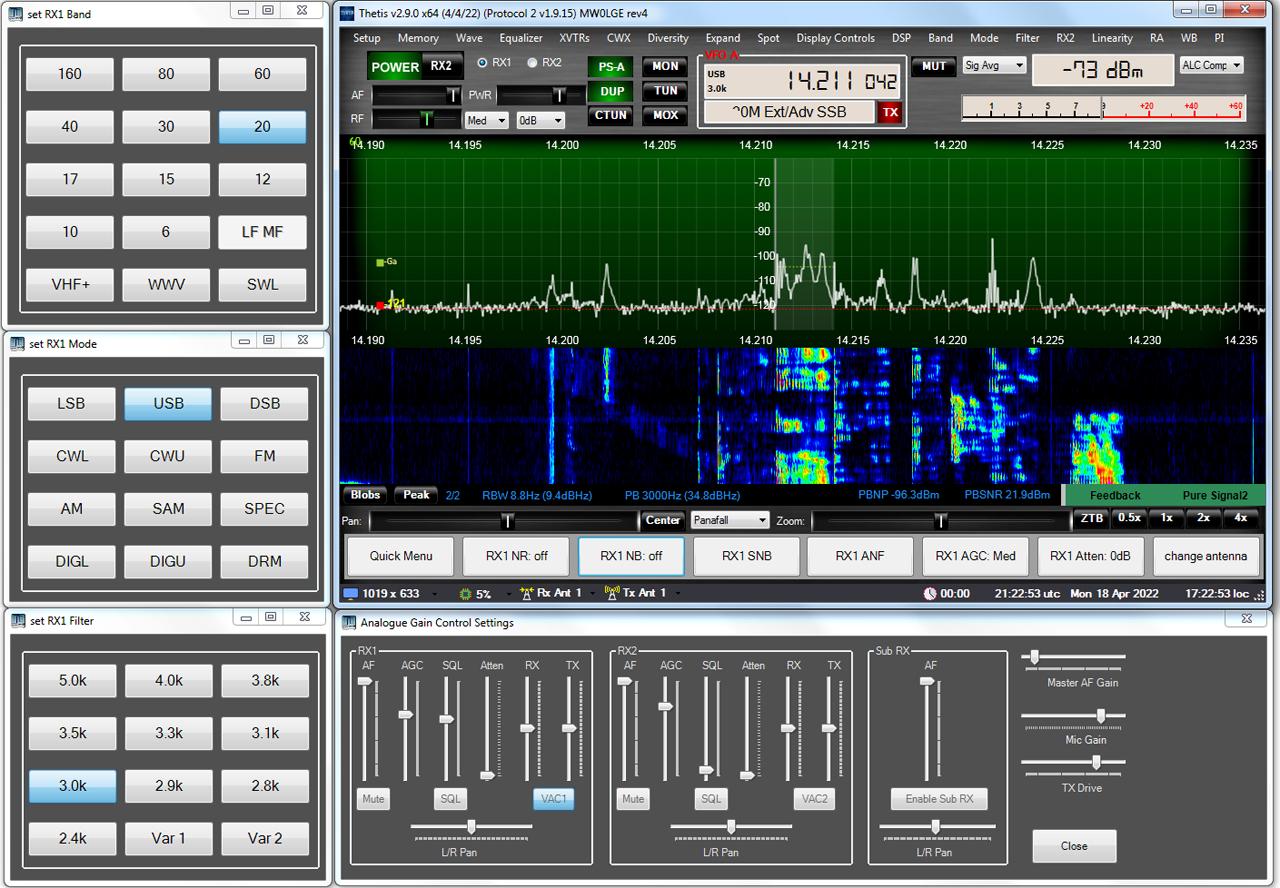The height and width of the screenshot is (888, 1280).
Task: Enable the VAC1 toggle under RX1
Action: point(553,799)
